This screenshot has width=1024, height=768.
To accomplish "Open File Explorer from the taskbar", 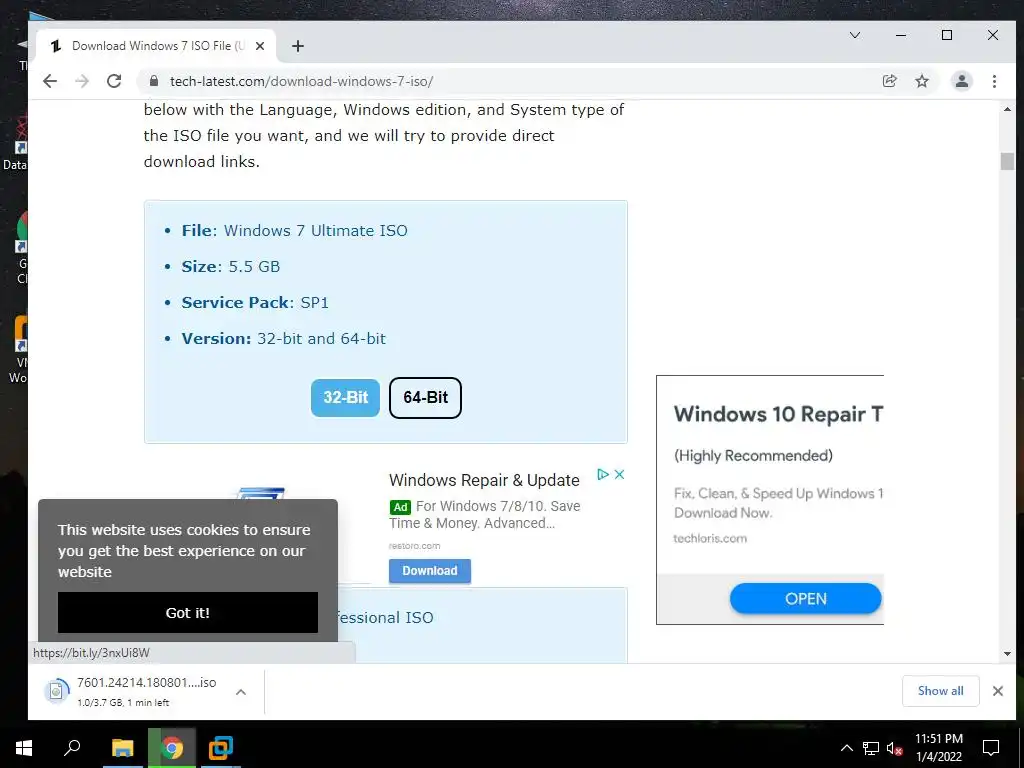I will point(122,748).
